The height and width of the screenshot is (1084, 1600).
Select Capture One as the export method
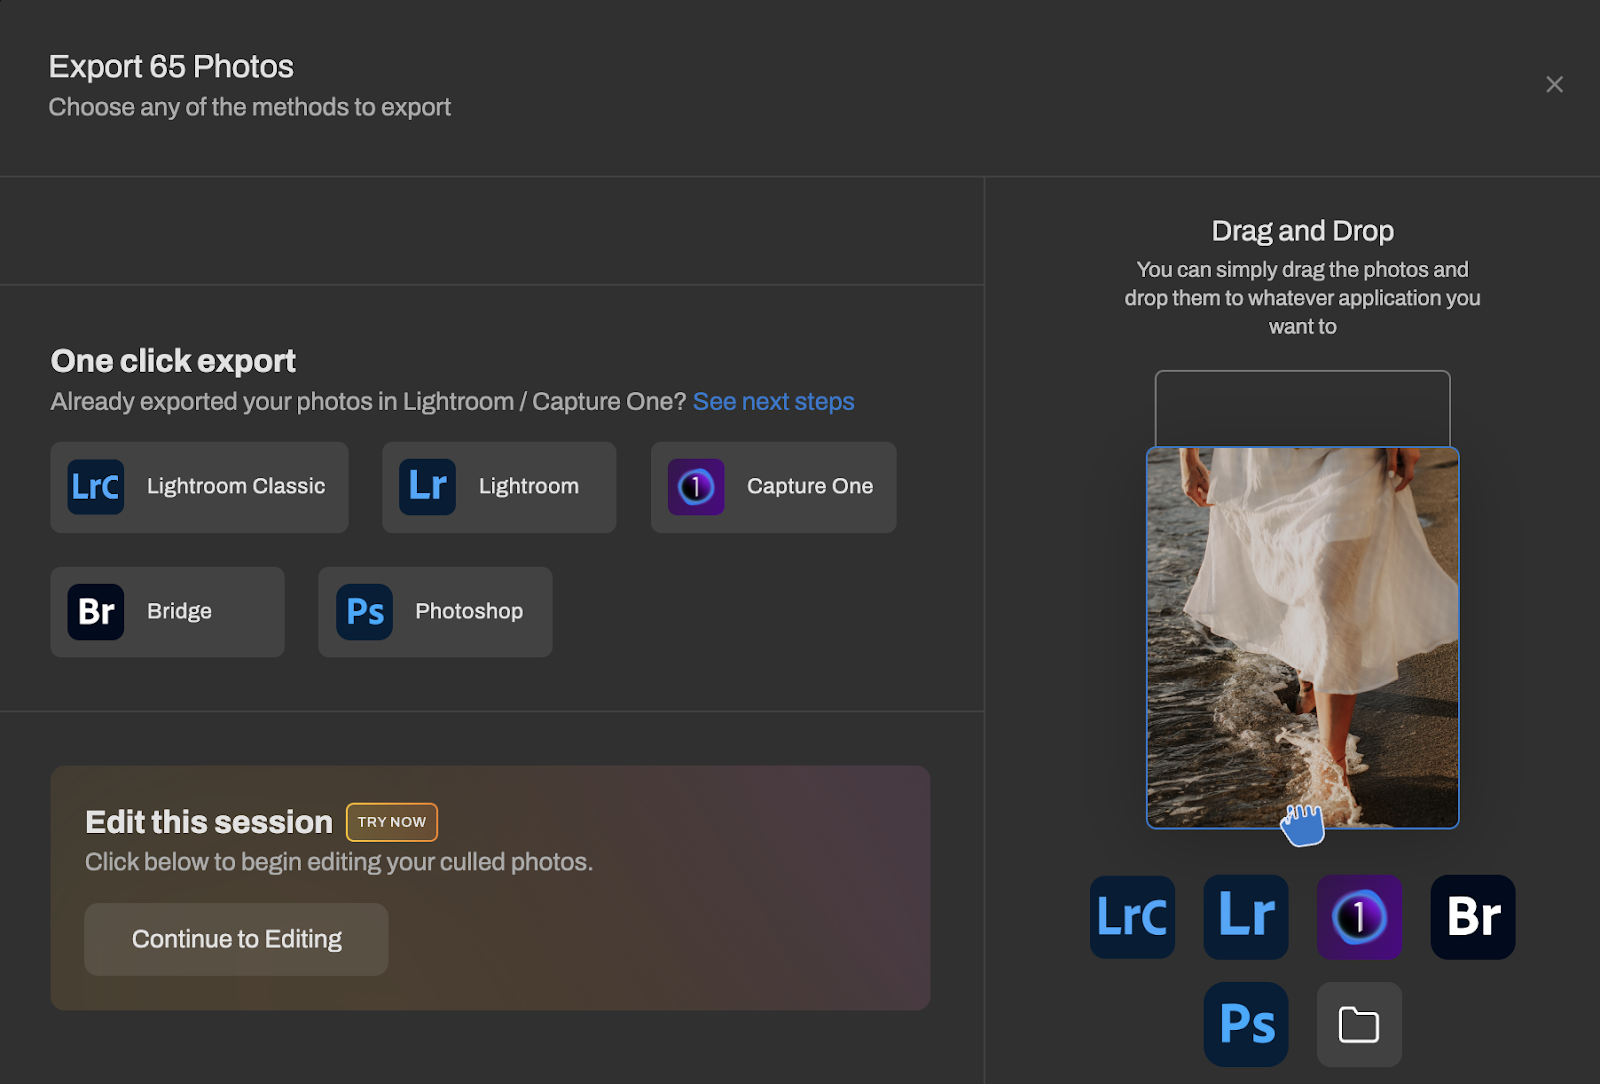773,487
